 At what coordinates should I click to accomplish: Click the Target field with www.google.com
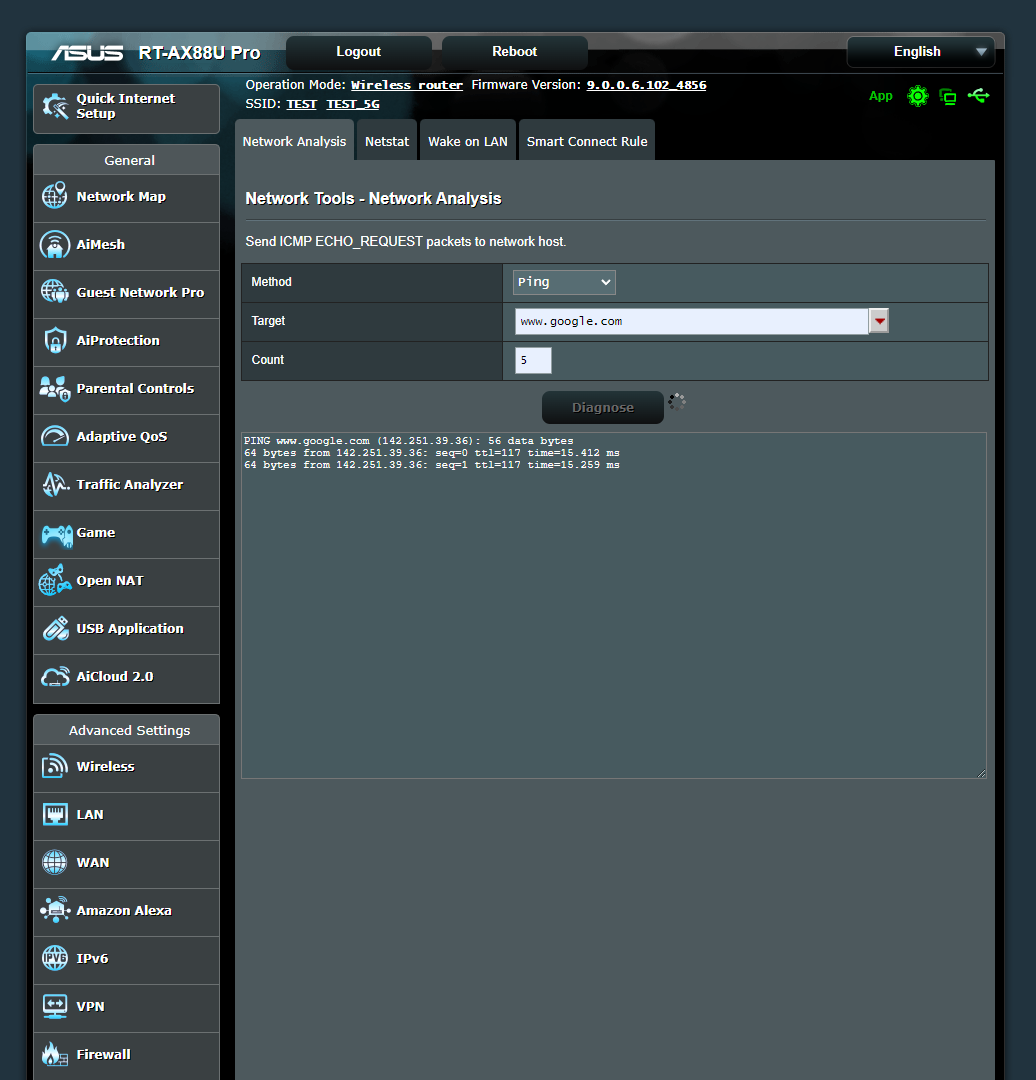click(x=692, y=321)
